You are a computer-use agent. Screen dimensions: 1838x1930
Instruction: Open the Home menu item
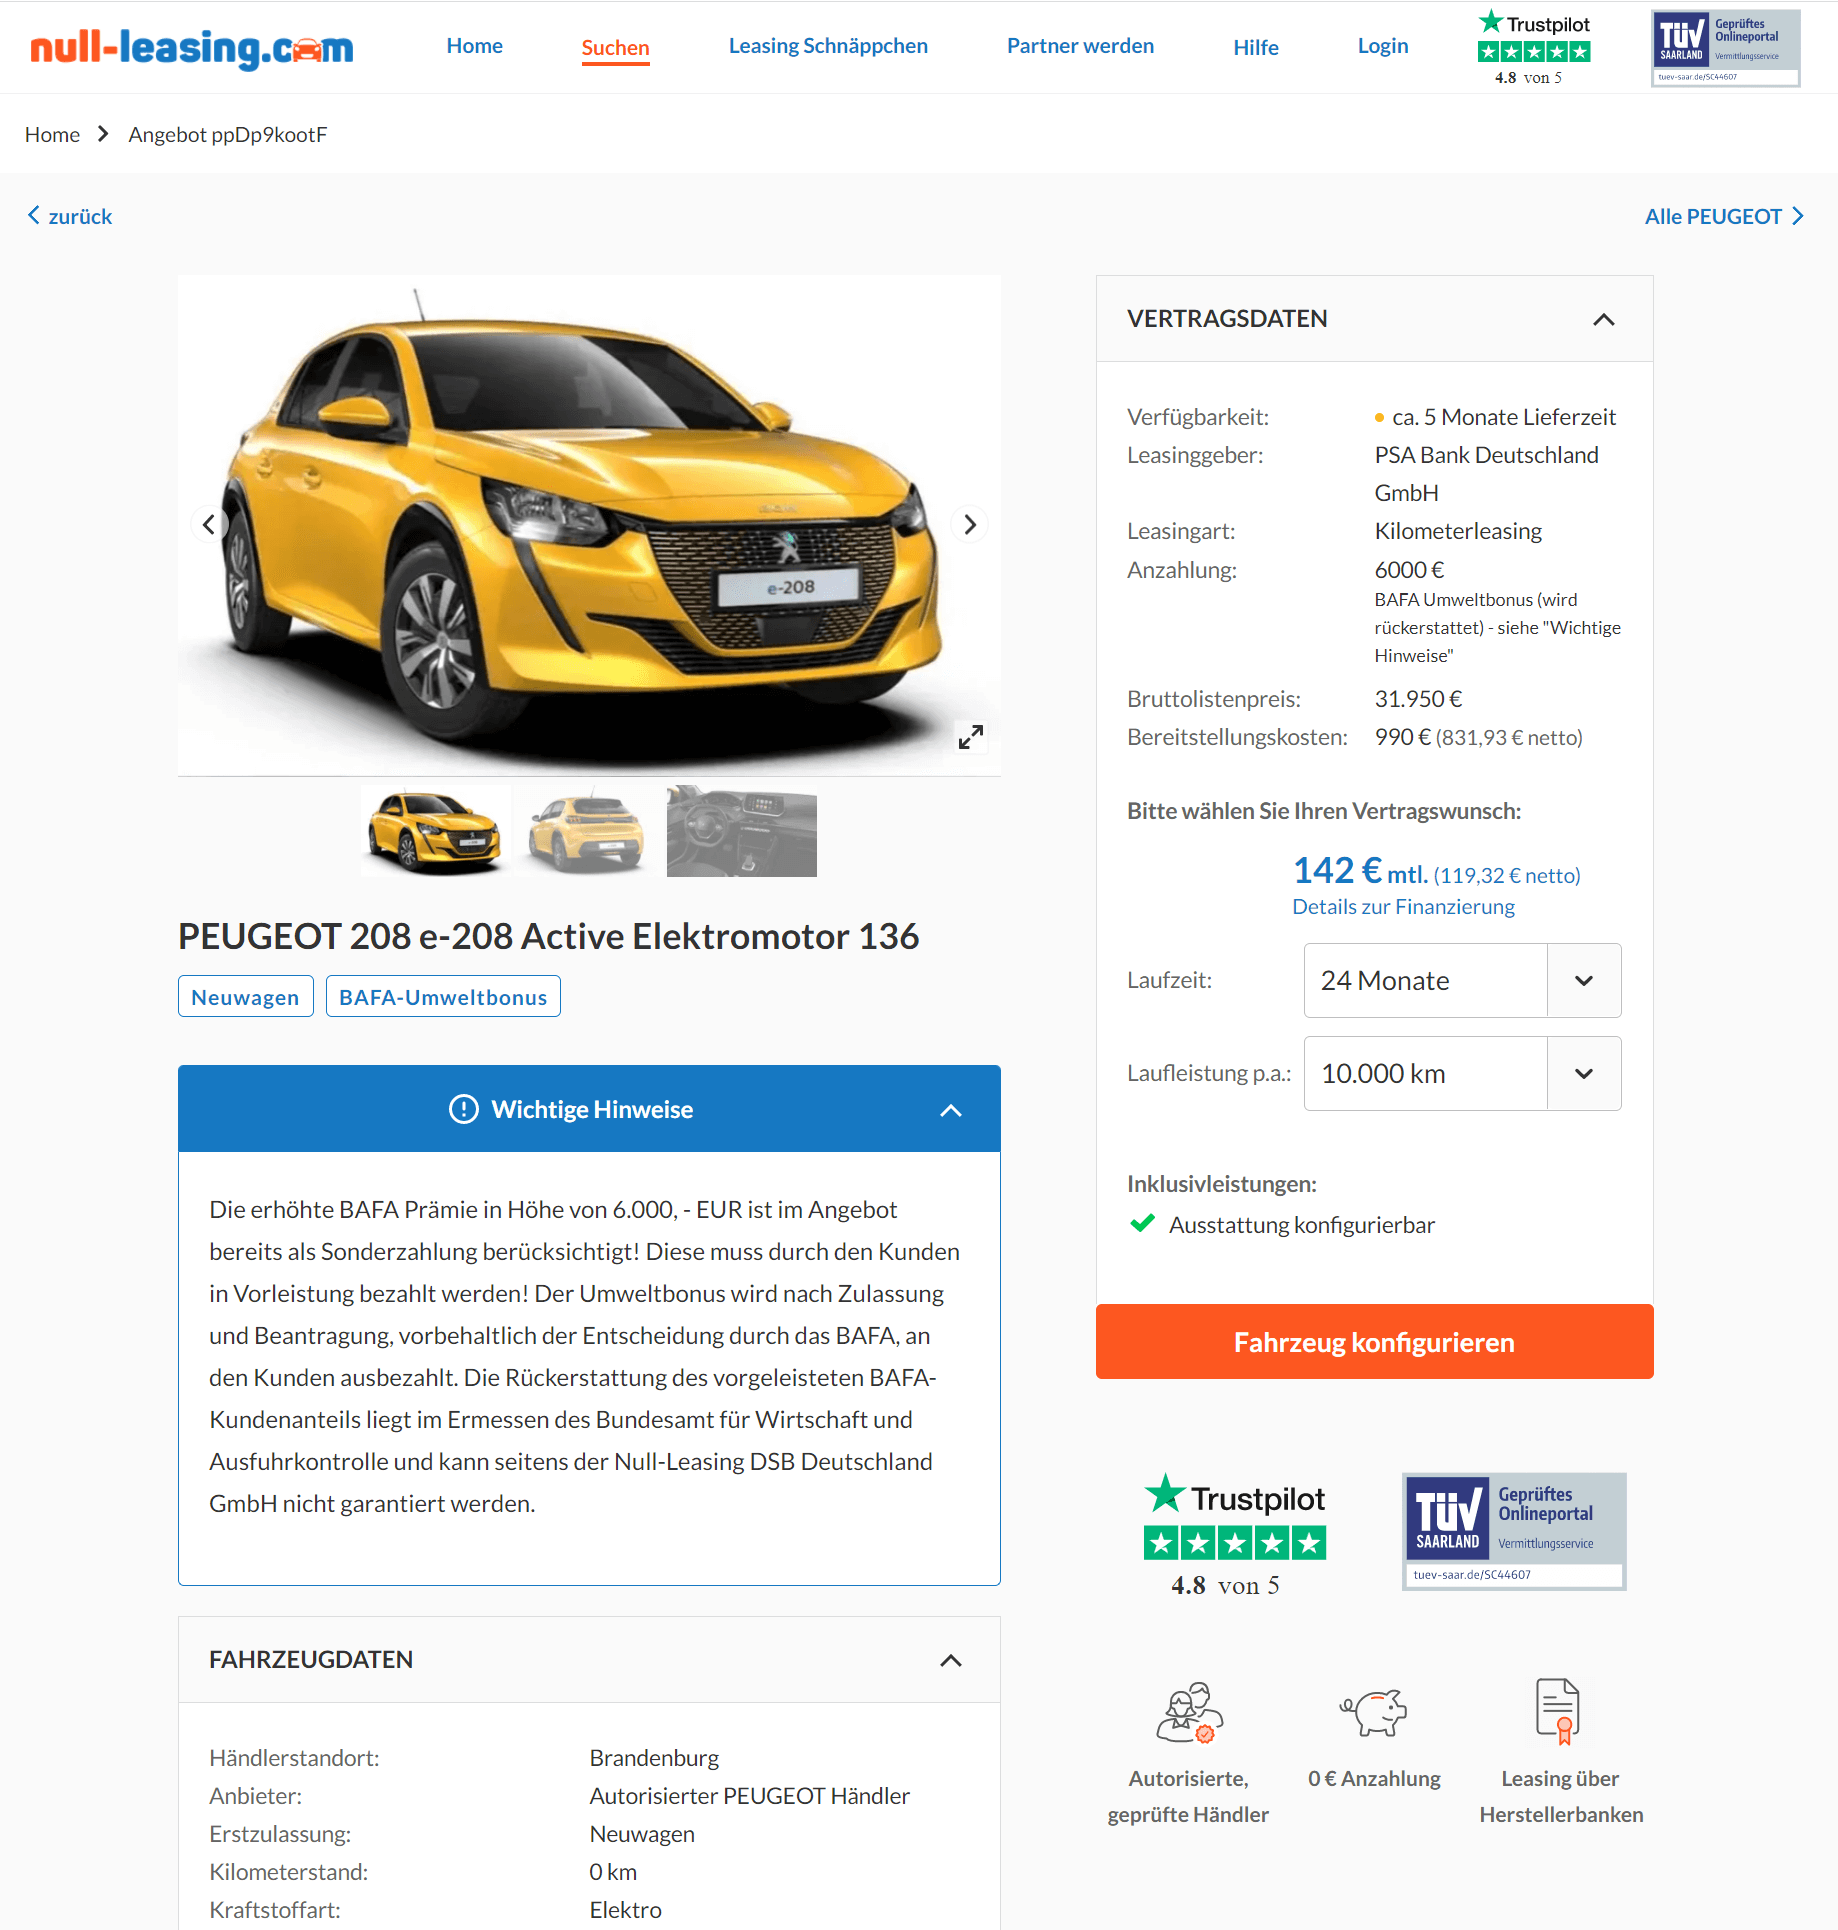[x=474, y=46]
